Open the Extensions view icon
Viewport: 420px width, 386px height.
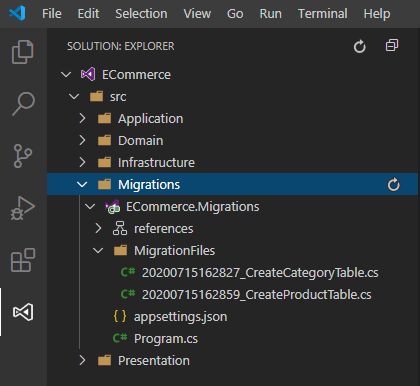point(23,260)
